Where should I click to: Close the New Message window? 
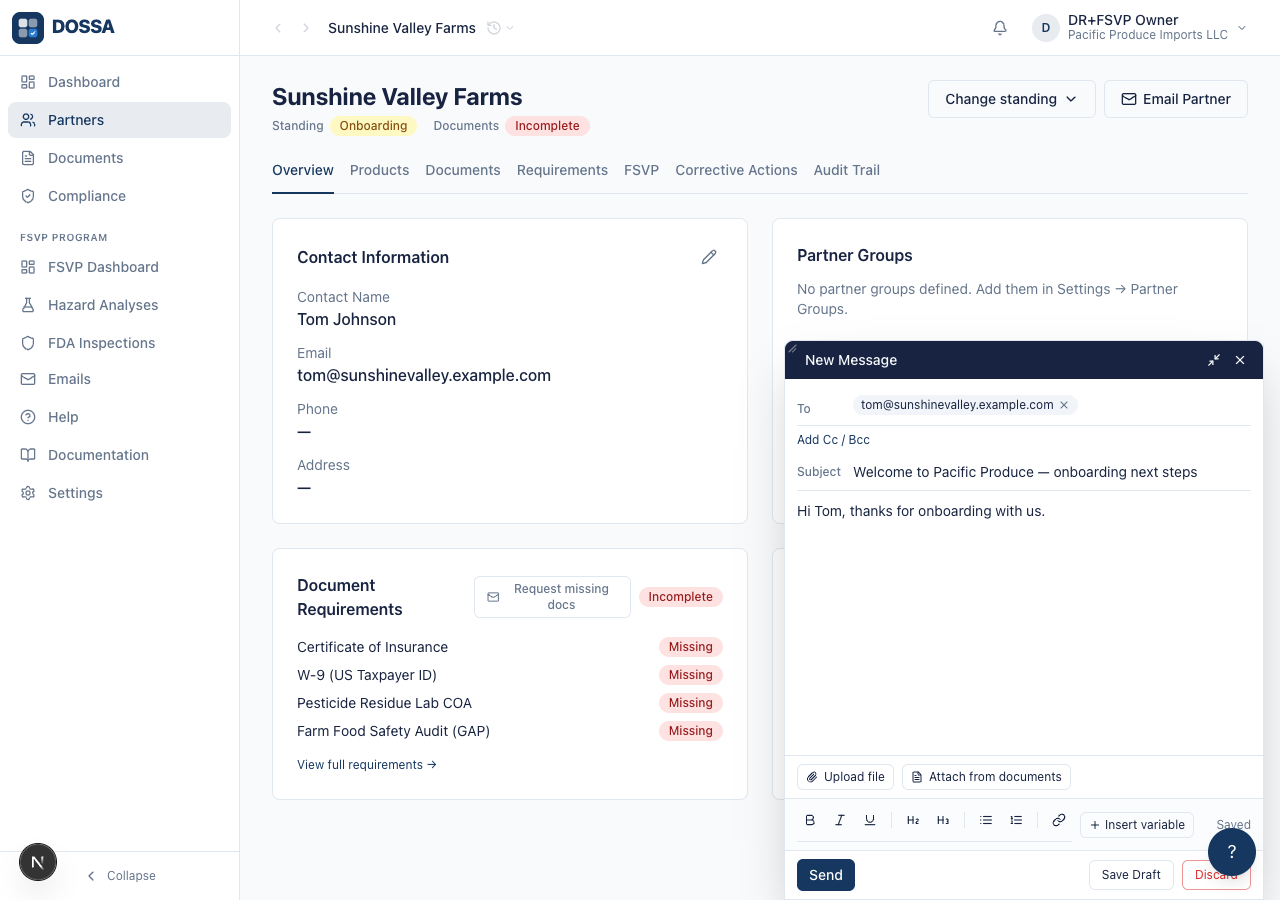(x=1240, y=360)
